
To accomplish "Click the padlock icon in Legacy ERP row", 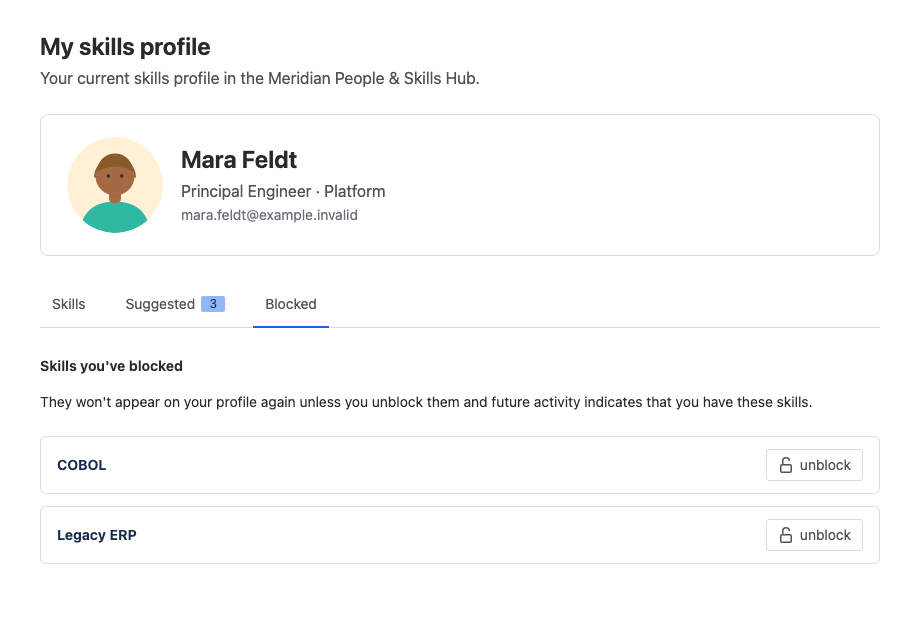I will [x=786, y=535].
